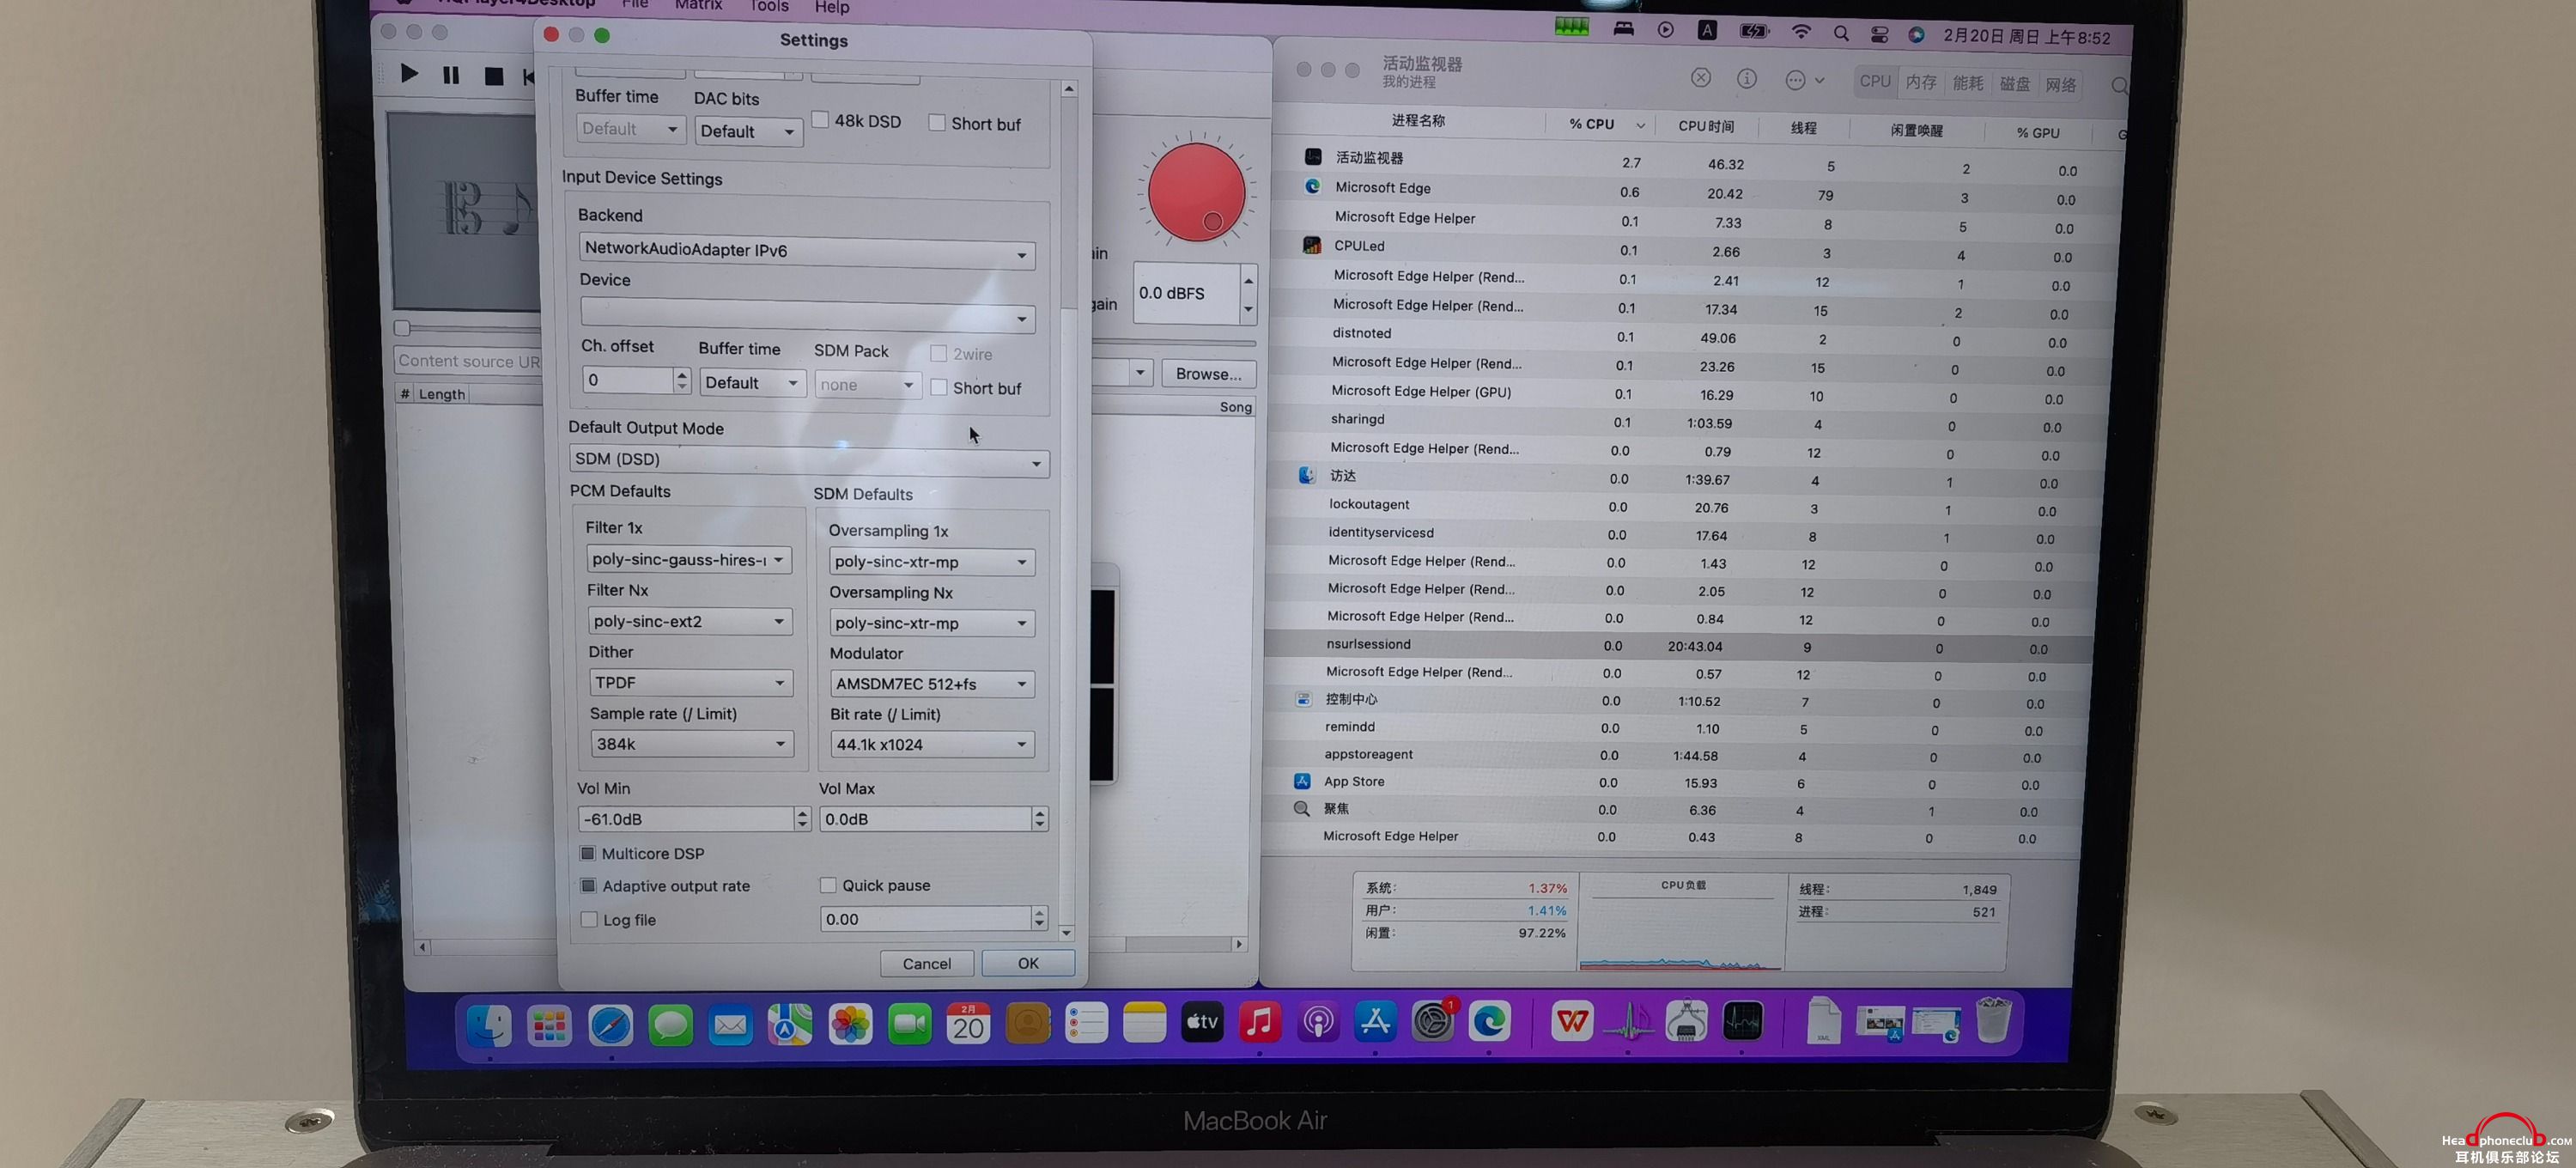Open System Preferences in Dock
This screenshot has width=2576, height=1168.
click(x=1433, y=1021)
